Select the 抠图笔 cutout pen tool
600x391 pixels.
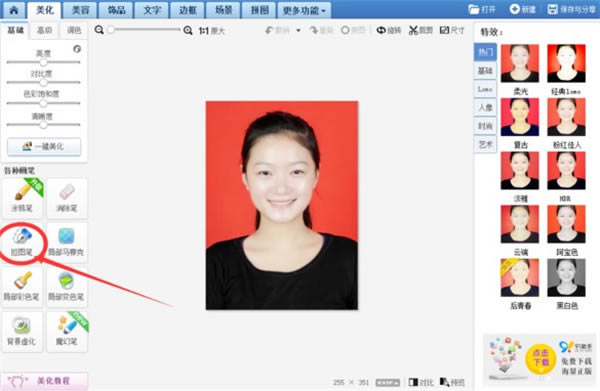coord(22,243)
